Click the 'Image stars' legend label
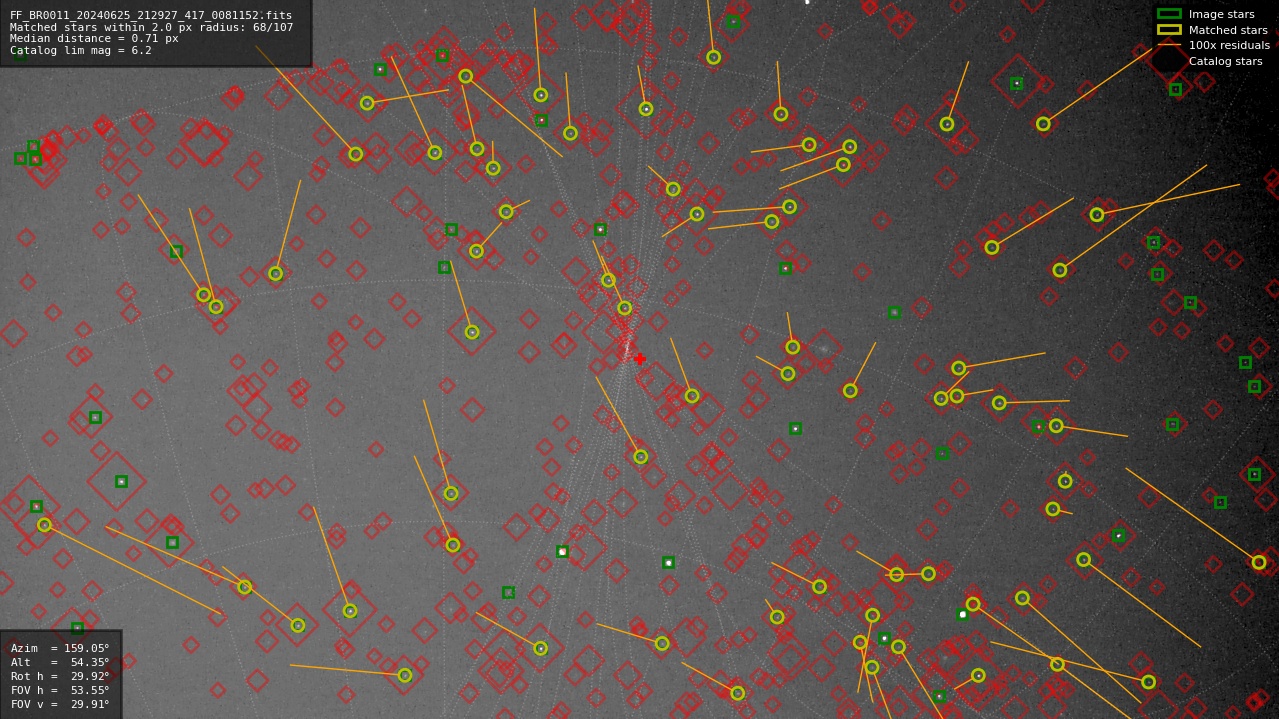The width and height of the screenshot is (1279, 719). coord(1221,15)
